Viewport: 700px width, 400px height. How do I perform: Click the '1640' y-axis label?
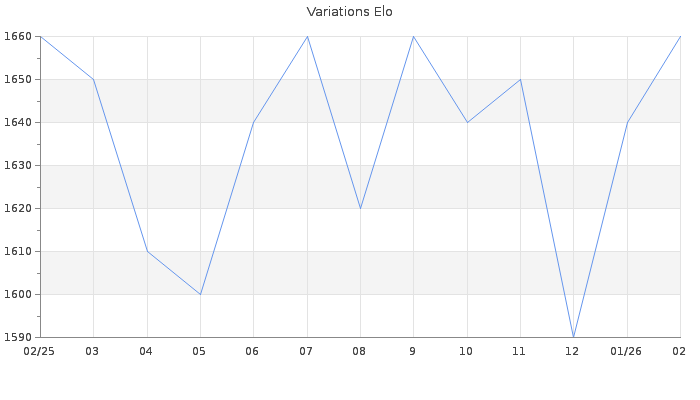pyautogui.click(x=20, y=122)
